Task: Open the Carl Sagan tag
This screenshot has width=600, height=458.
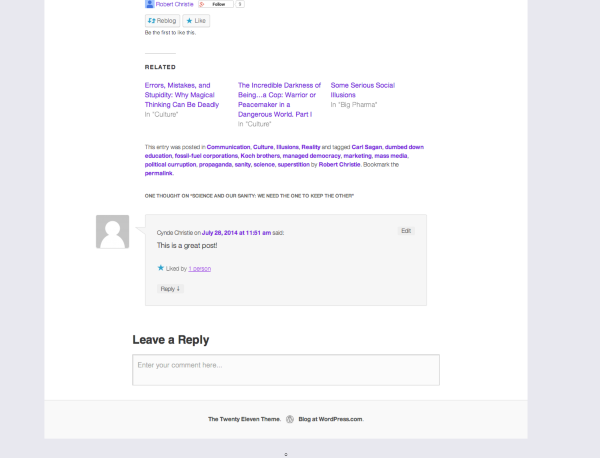Action: point(367,147)
